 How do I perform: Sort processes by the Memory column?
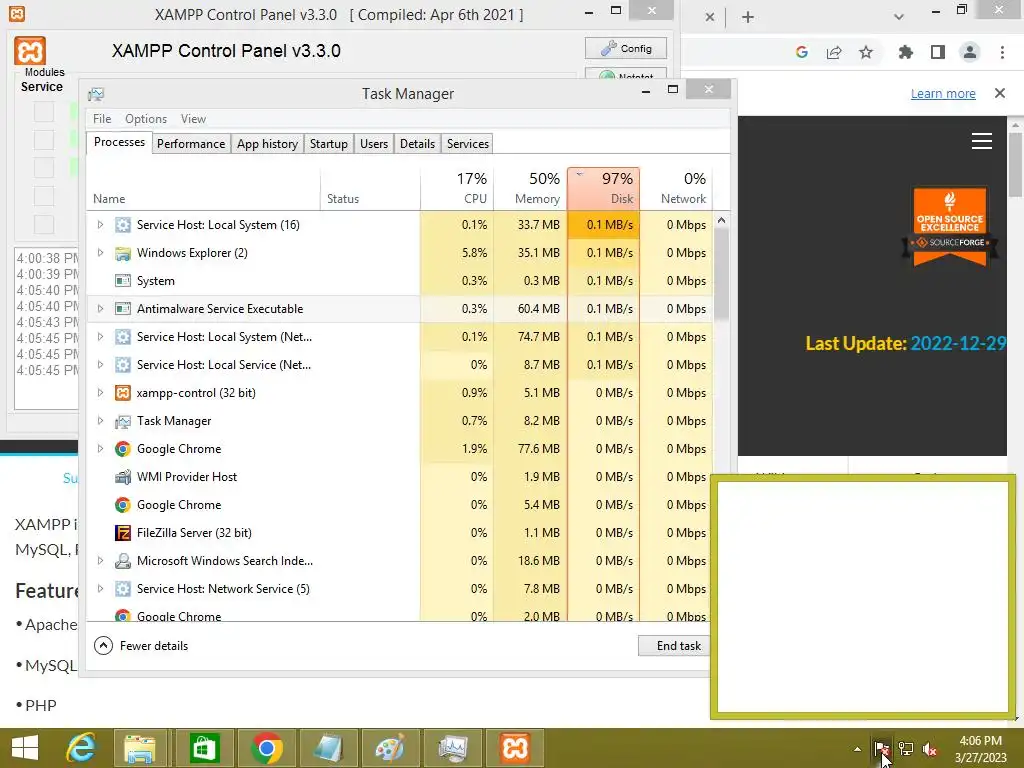[x=530, y=189]
